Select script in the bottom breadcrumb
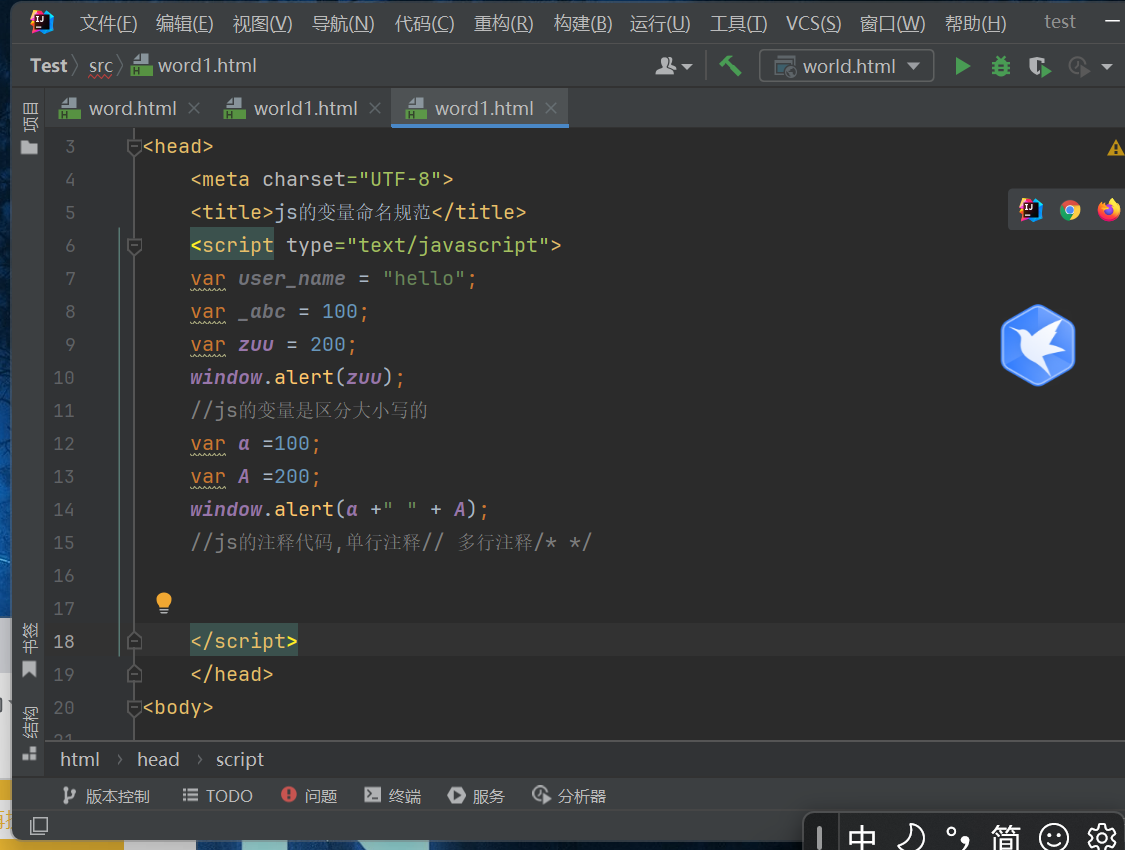This screenshot has width=1125, height=850. pyautogui.click(x=240, y=760)
